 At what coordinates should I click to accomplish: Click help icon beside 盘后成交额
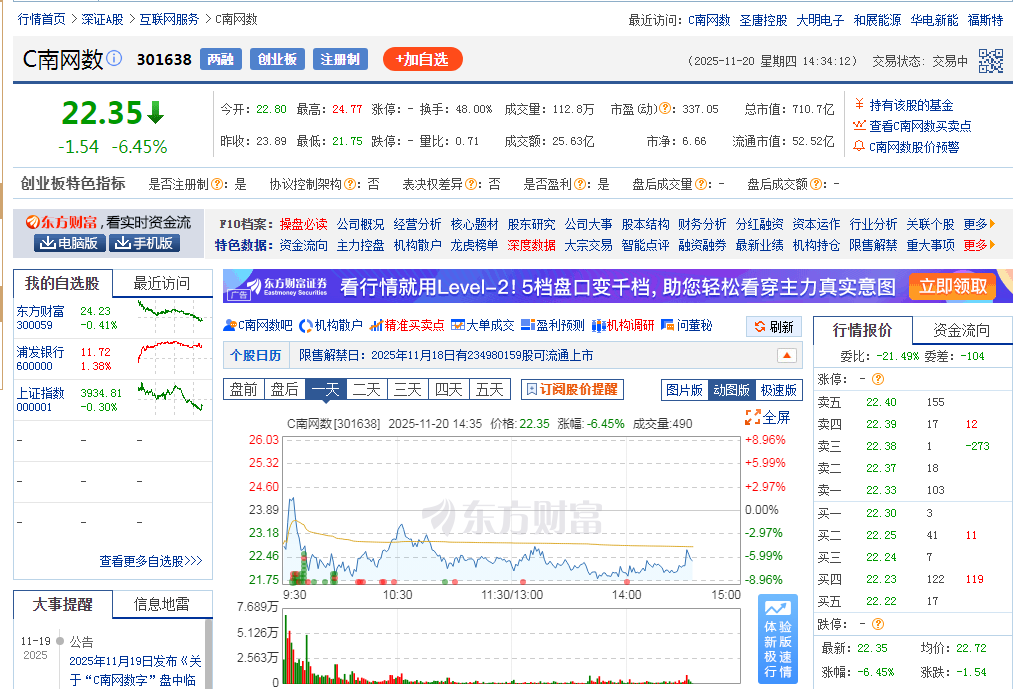pyautogui.click(x=816, y=184)
